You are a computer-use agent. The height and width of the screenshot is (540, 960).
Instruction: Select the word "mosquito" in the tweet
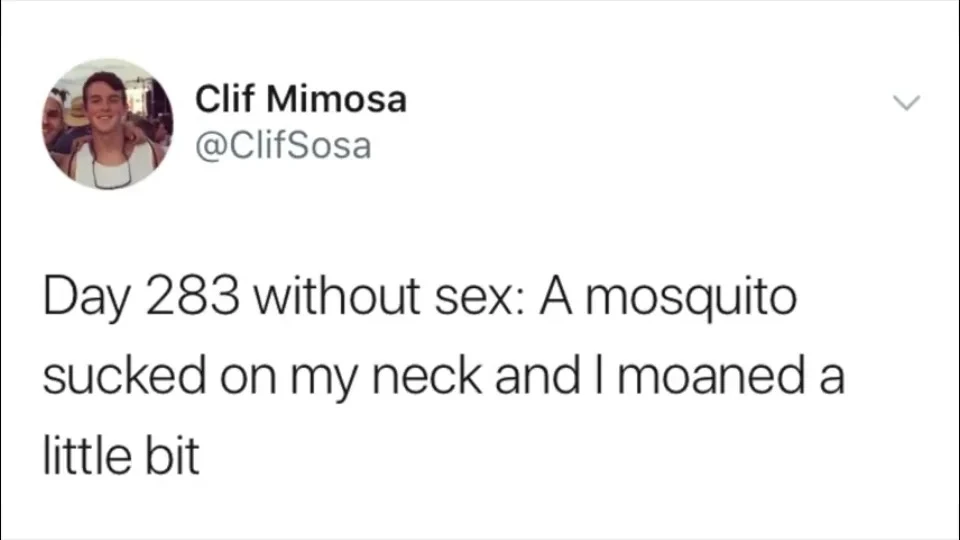pos(697,301)
